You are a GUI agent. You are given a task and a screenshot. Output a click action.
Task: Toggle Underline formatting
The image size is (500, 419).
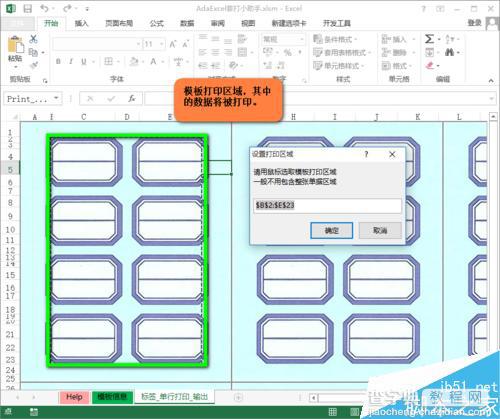[x=84, y=61]
